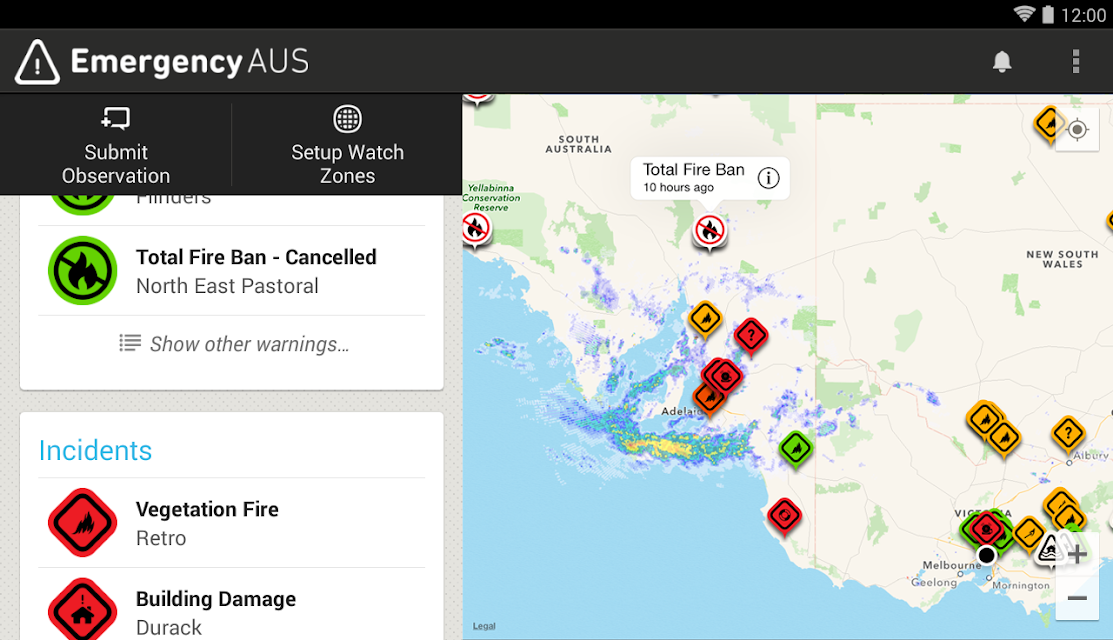Open the three-dot overflow menu
This screenshot has width=1113, height=640.
(x=1076, y=62)
